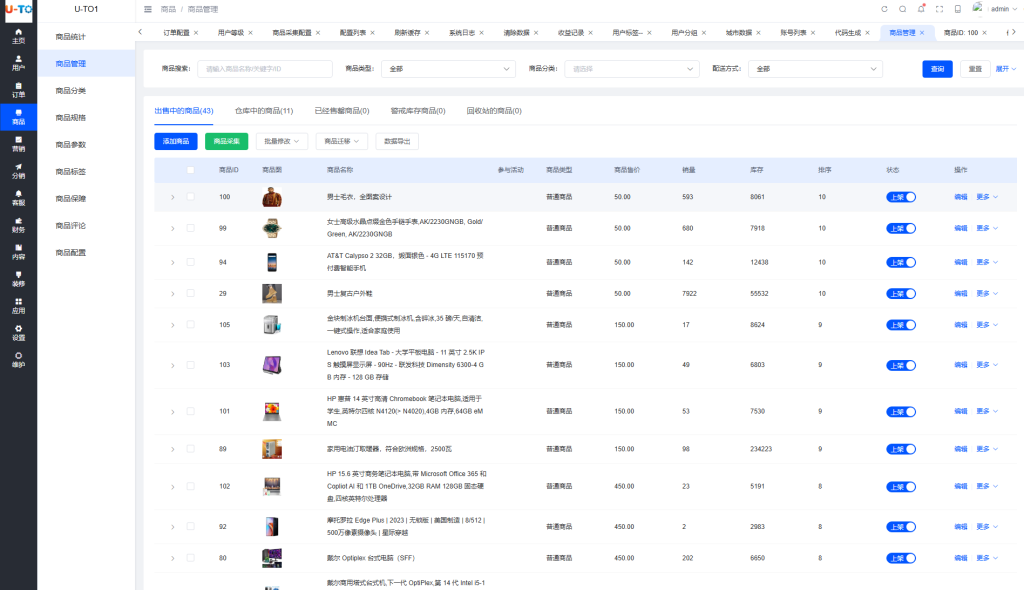
Task: Switch to the 用户分组 page tab
Action: 684,33
